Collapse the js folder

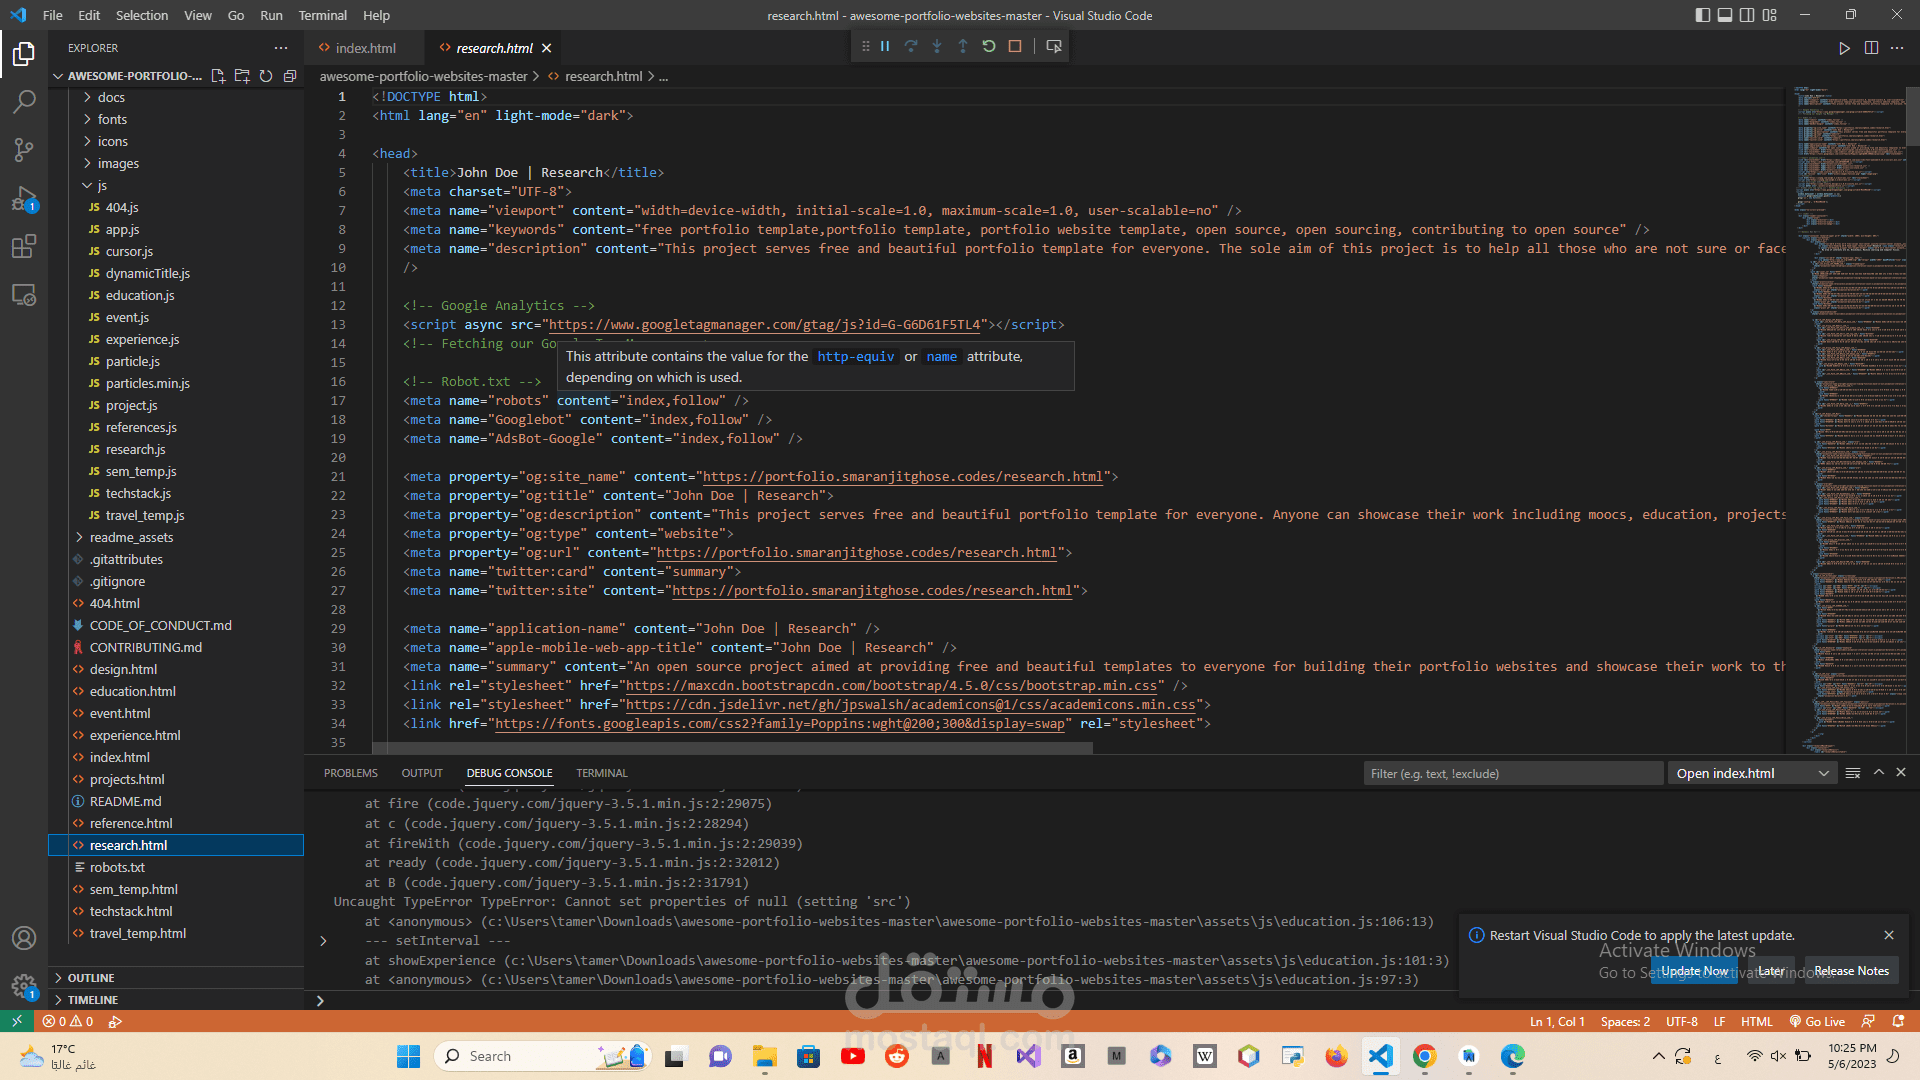click(101, 185)
